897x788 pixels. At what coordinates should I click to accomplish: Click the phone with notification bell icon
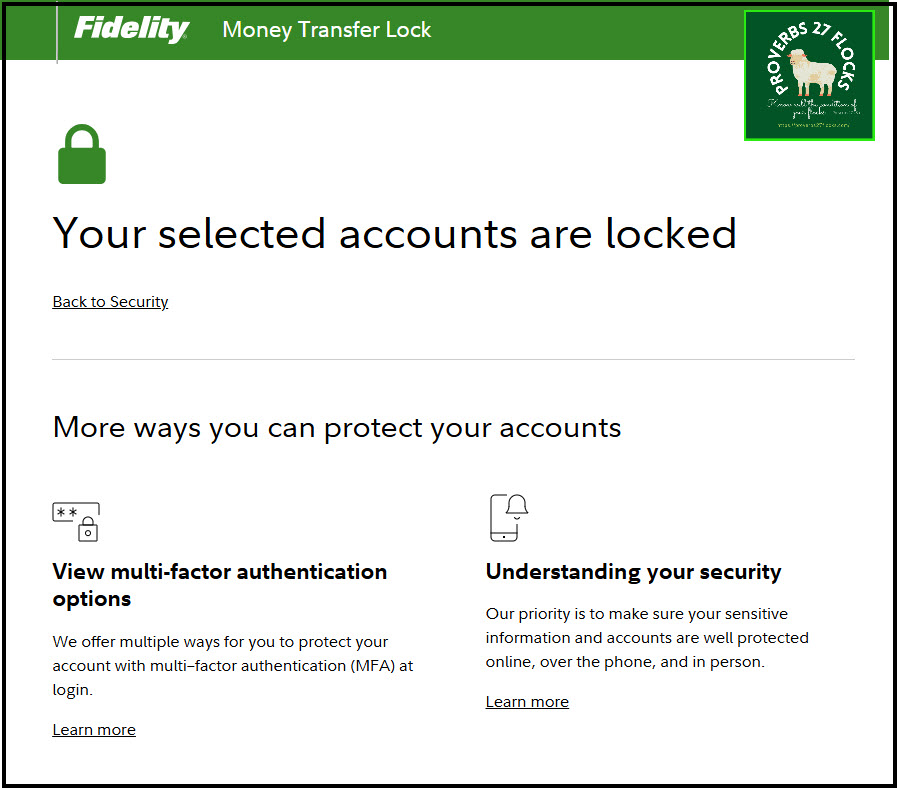(507, 517)
